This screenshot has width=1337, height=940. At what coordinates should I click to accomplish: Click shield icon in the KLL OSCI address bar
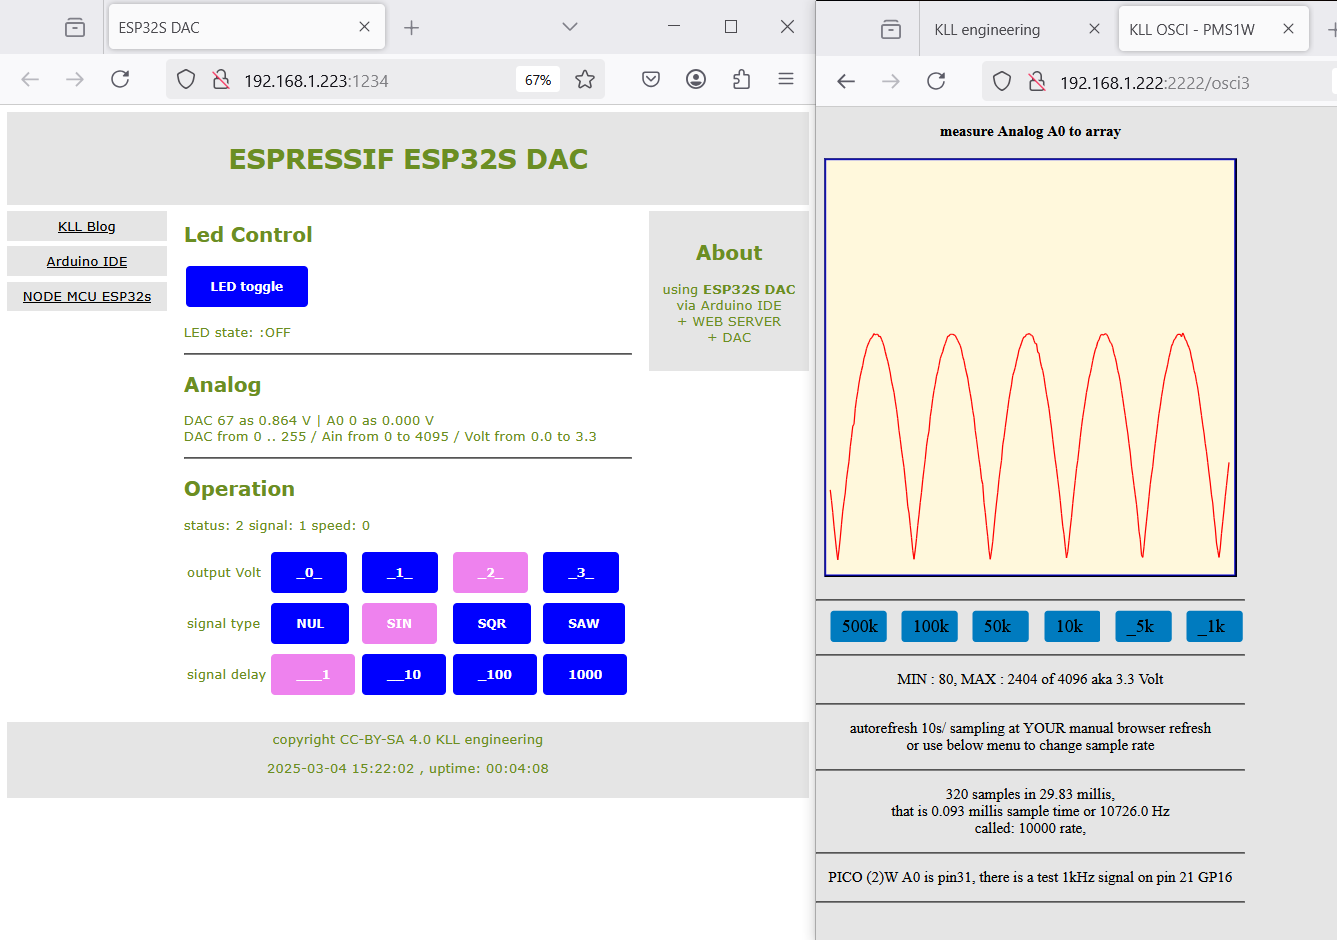tap(1002, 81)
